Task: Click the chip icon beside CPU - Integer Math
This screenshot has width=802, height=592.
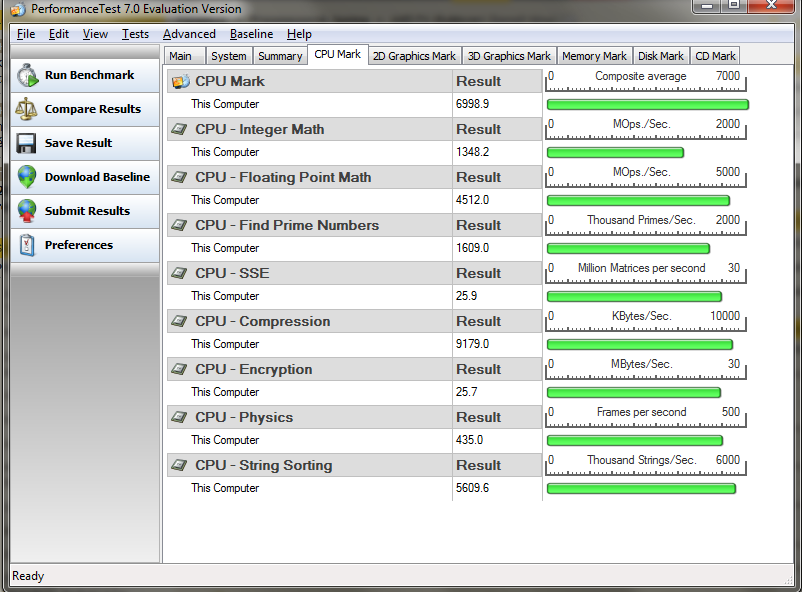Action: 179,129
